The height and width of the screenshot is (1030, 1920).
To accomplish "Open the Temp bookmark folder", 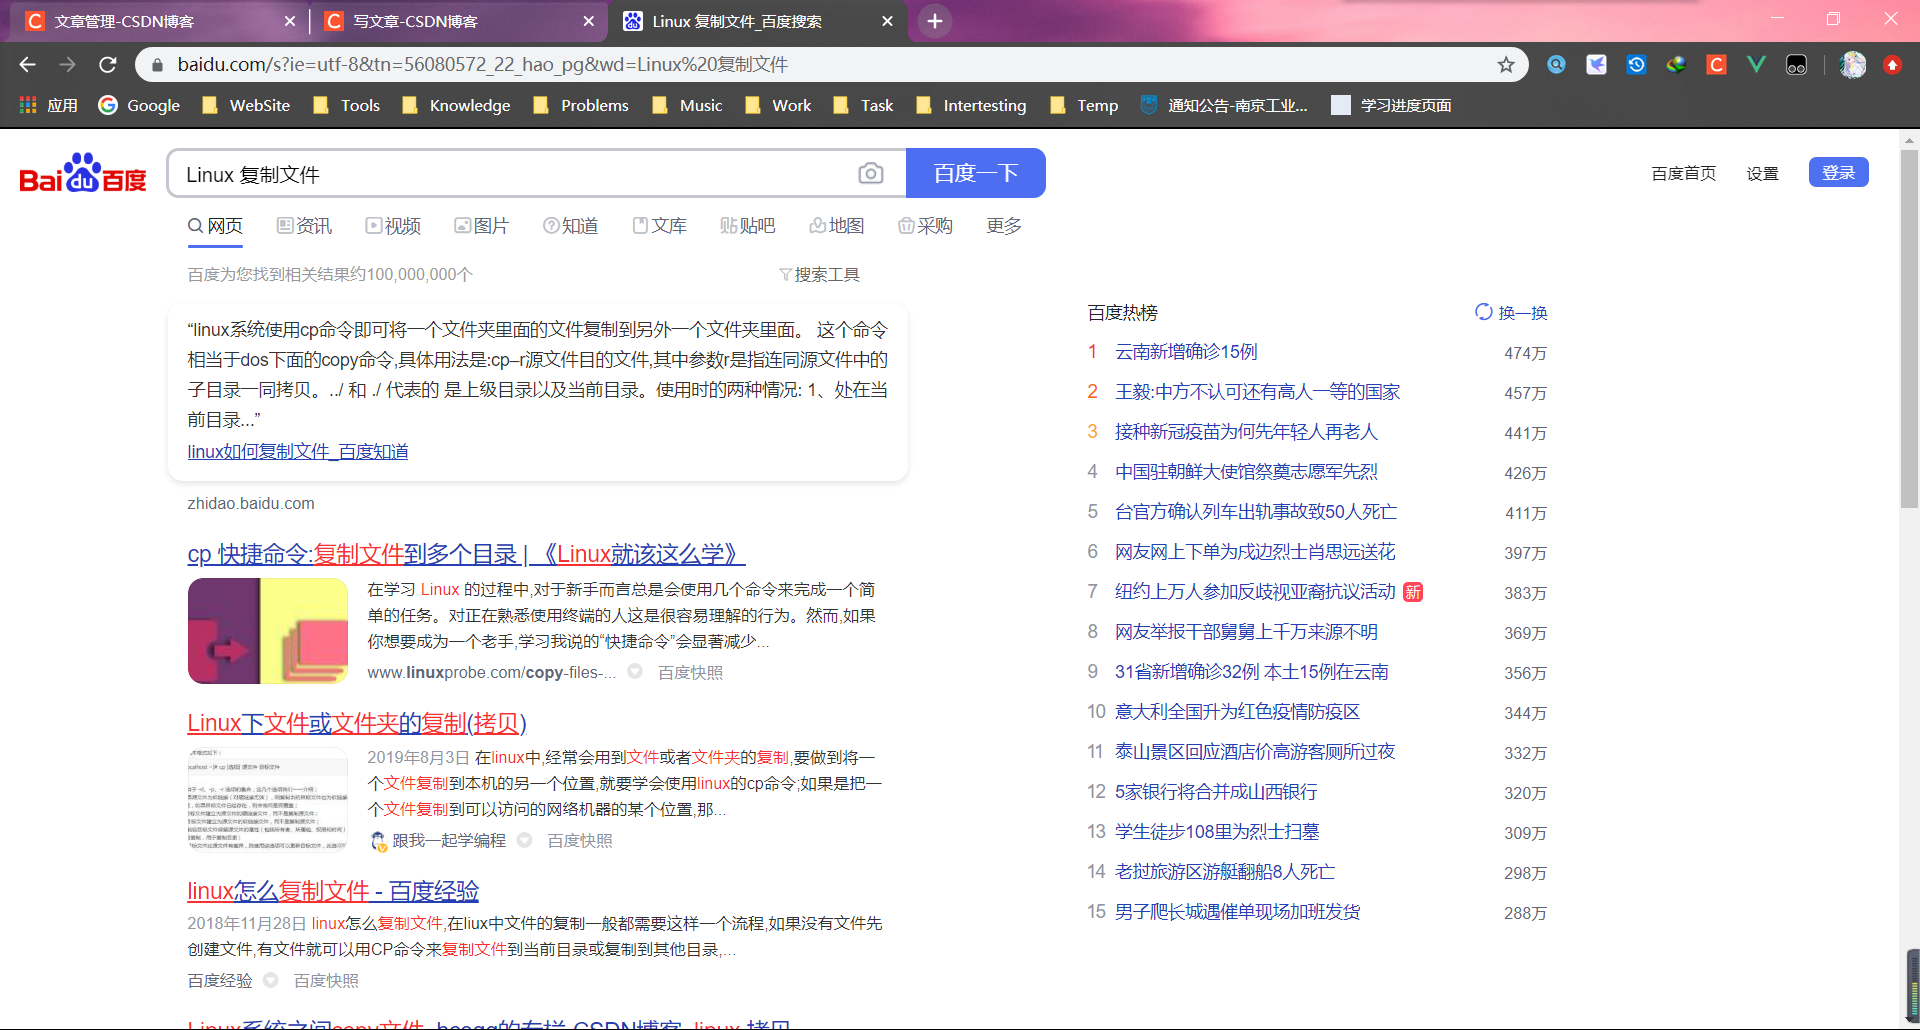I will [x=1084, y=105].
